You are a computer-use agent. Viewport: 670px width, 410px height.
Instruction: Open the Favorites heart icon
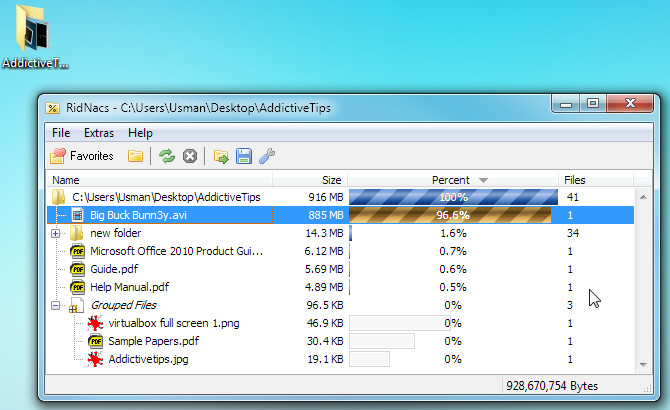pyautogui.click(x=58, y=156)
